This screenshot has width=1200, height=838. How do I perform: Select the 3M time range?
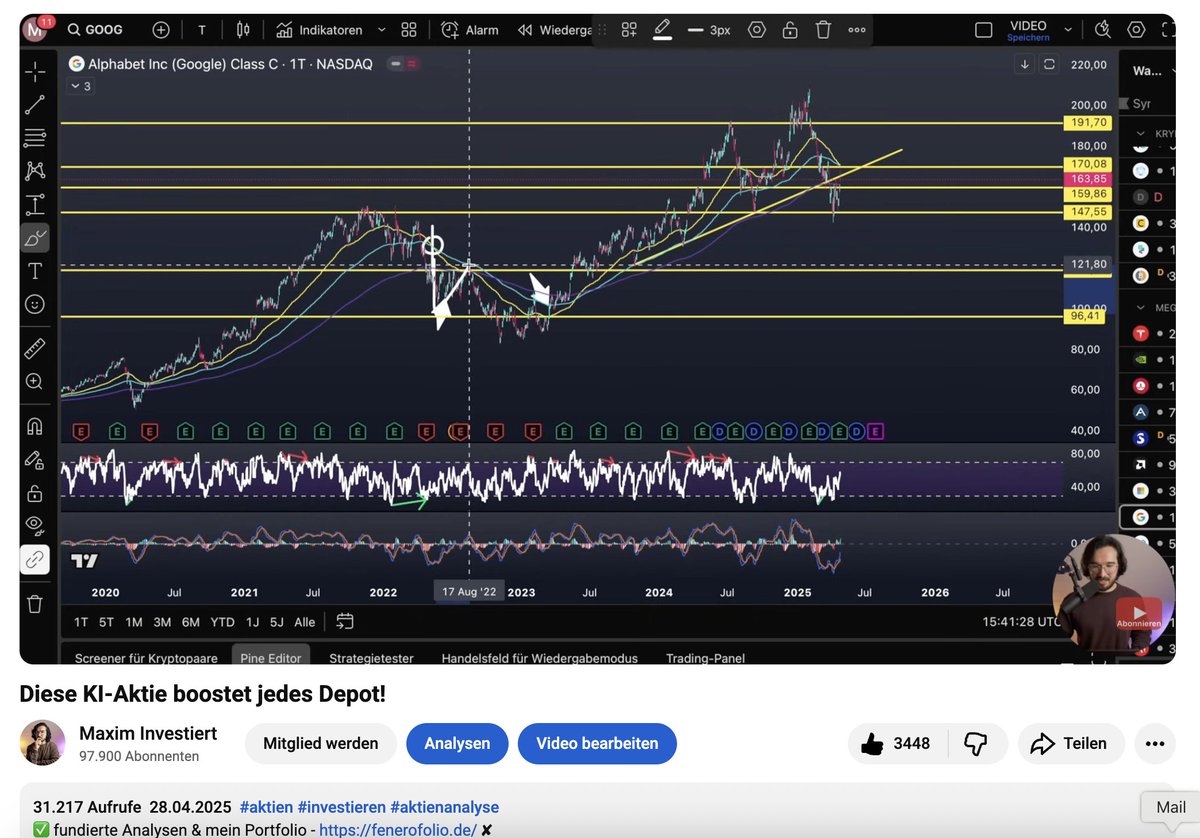(x=162, y=622)
